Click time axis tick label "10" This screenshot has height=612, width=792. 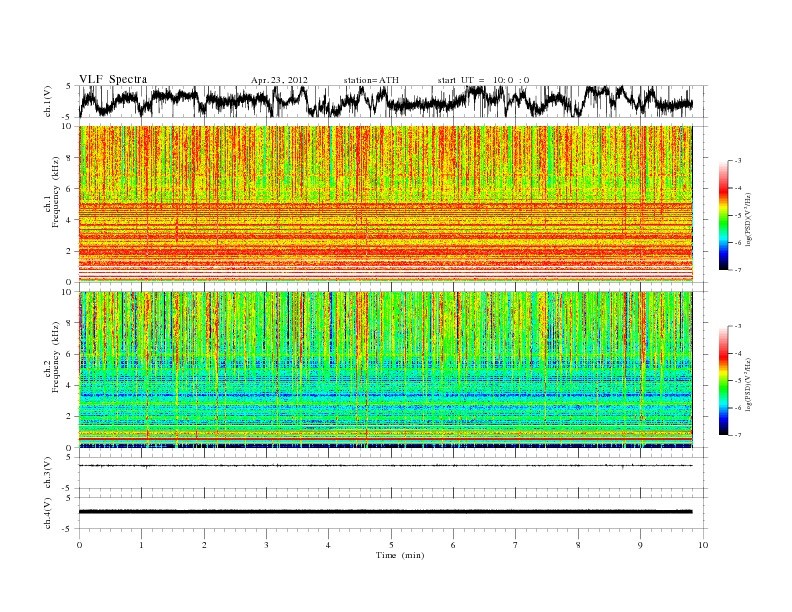[703, 545]
